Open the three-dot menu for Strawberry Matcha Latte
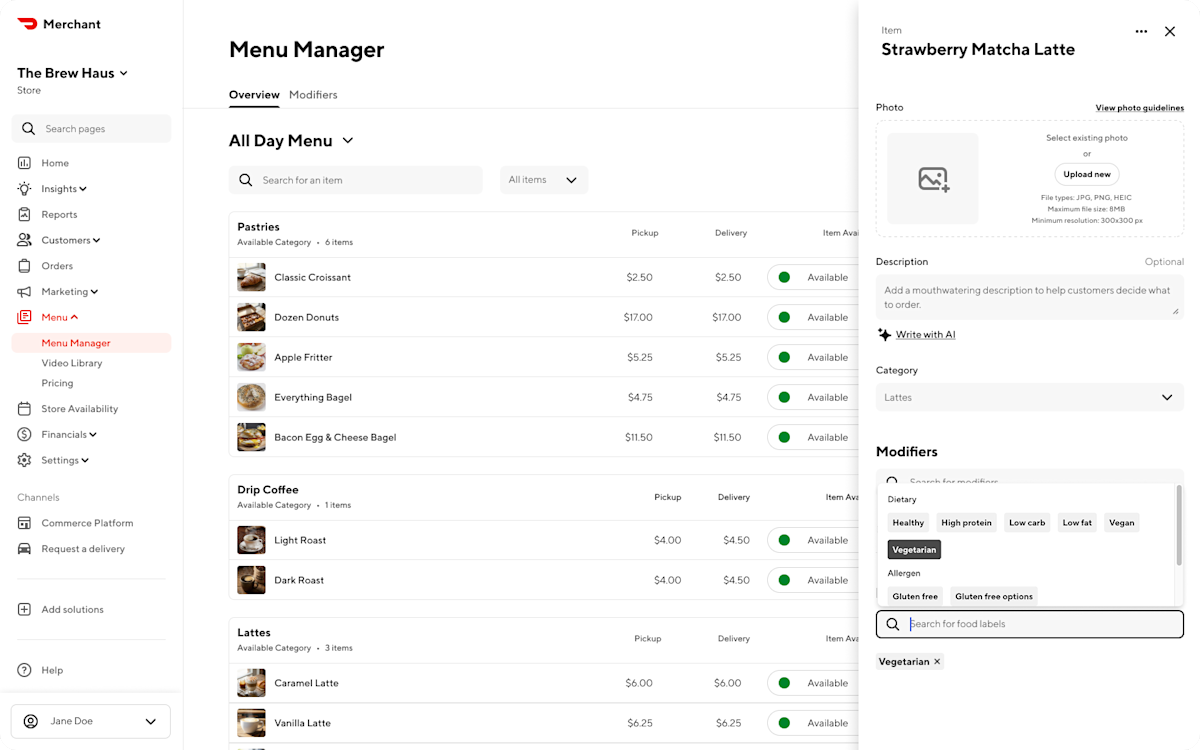Screen dimensions: 1200x750 pos(1141,31)
